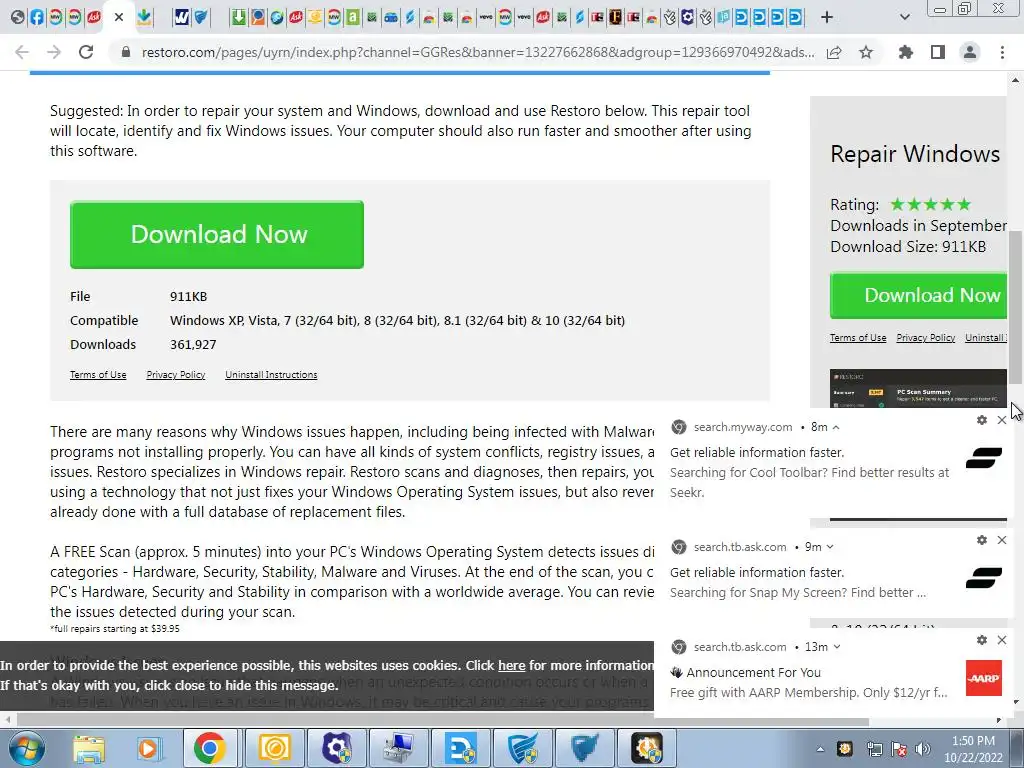Open the Chrome three-dot menu
Screen dimensions: 1024x768
click(x=1002, y=52)
